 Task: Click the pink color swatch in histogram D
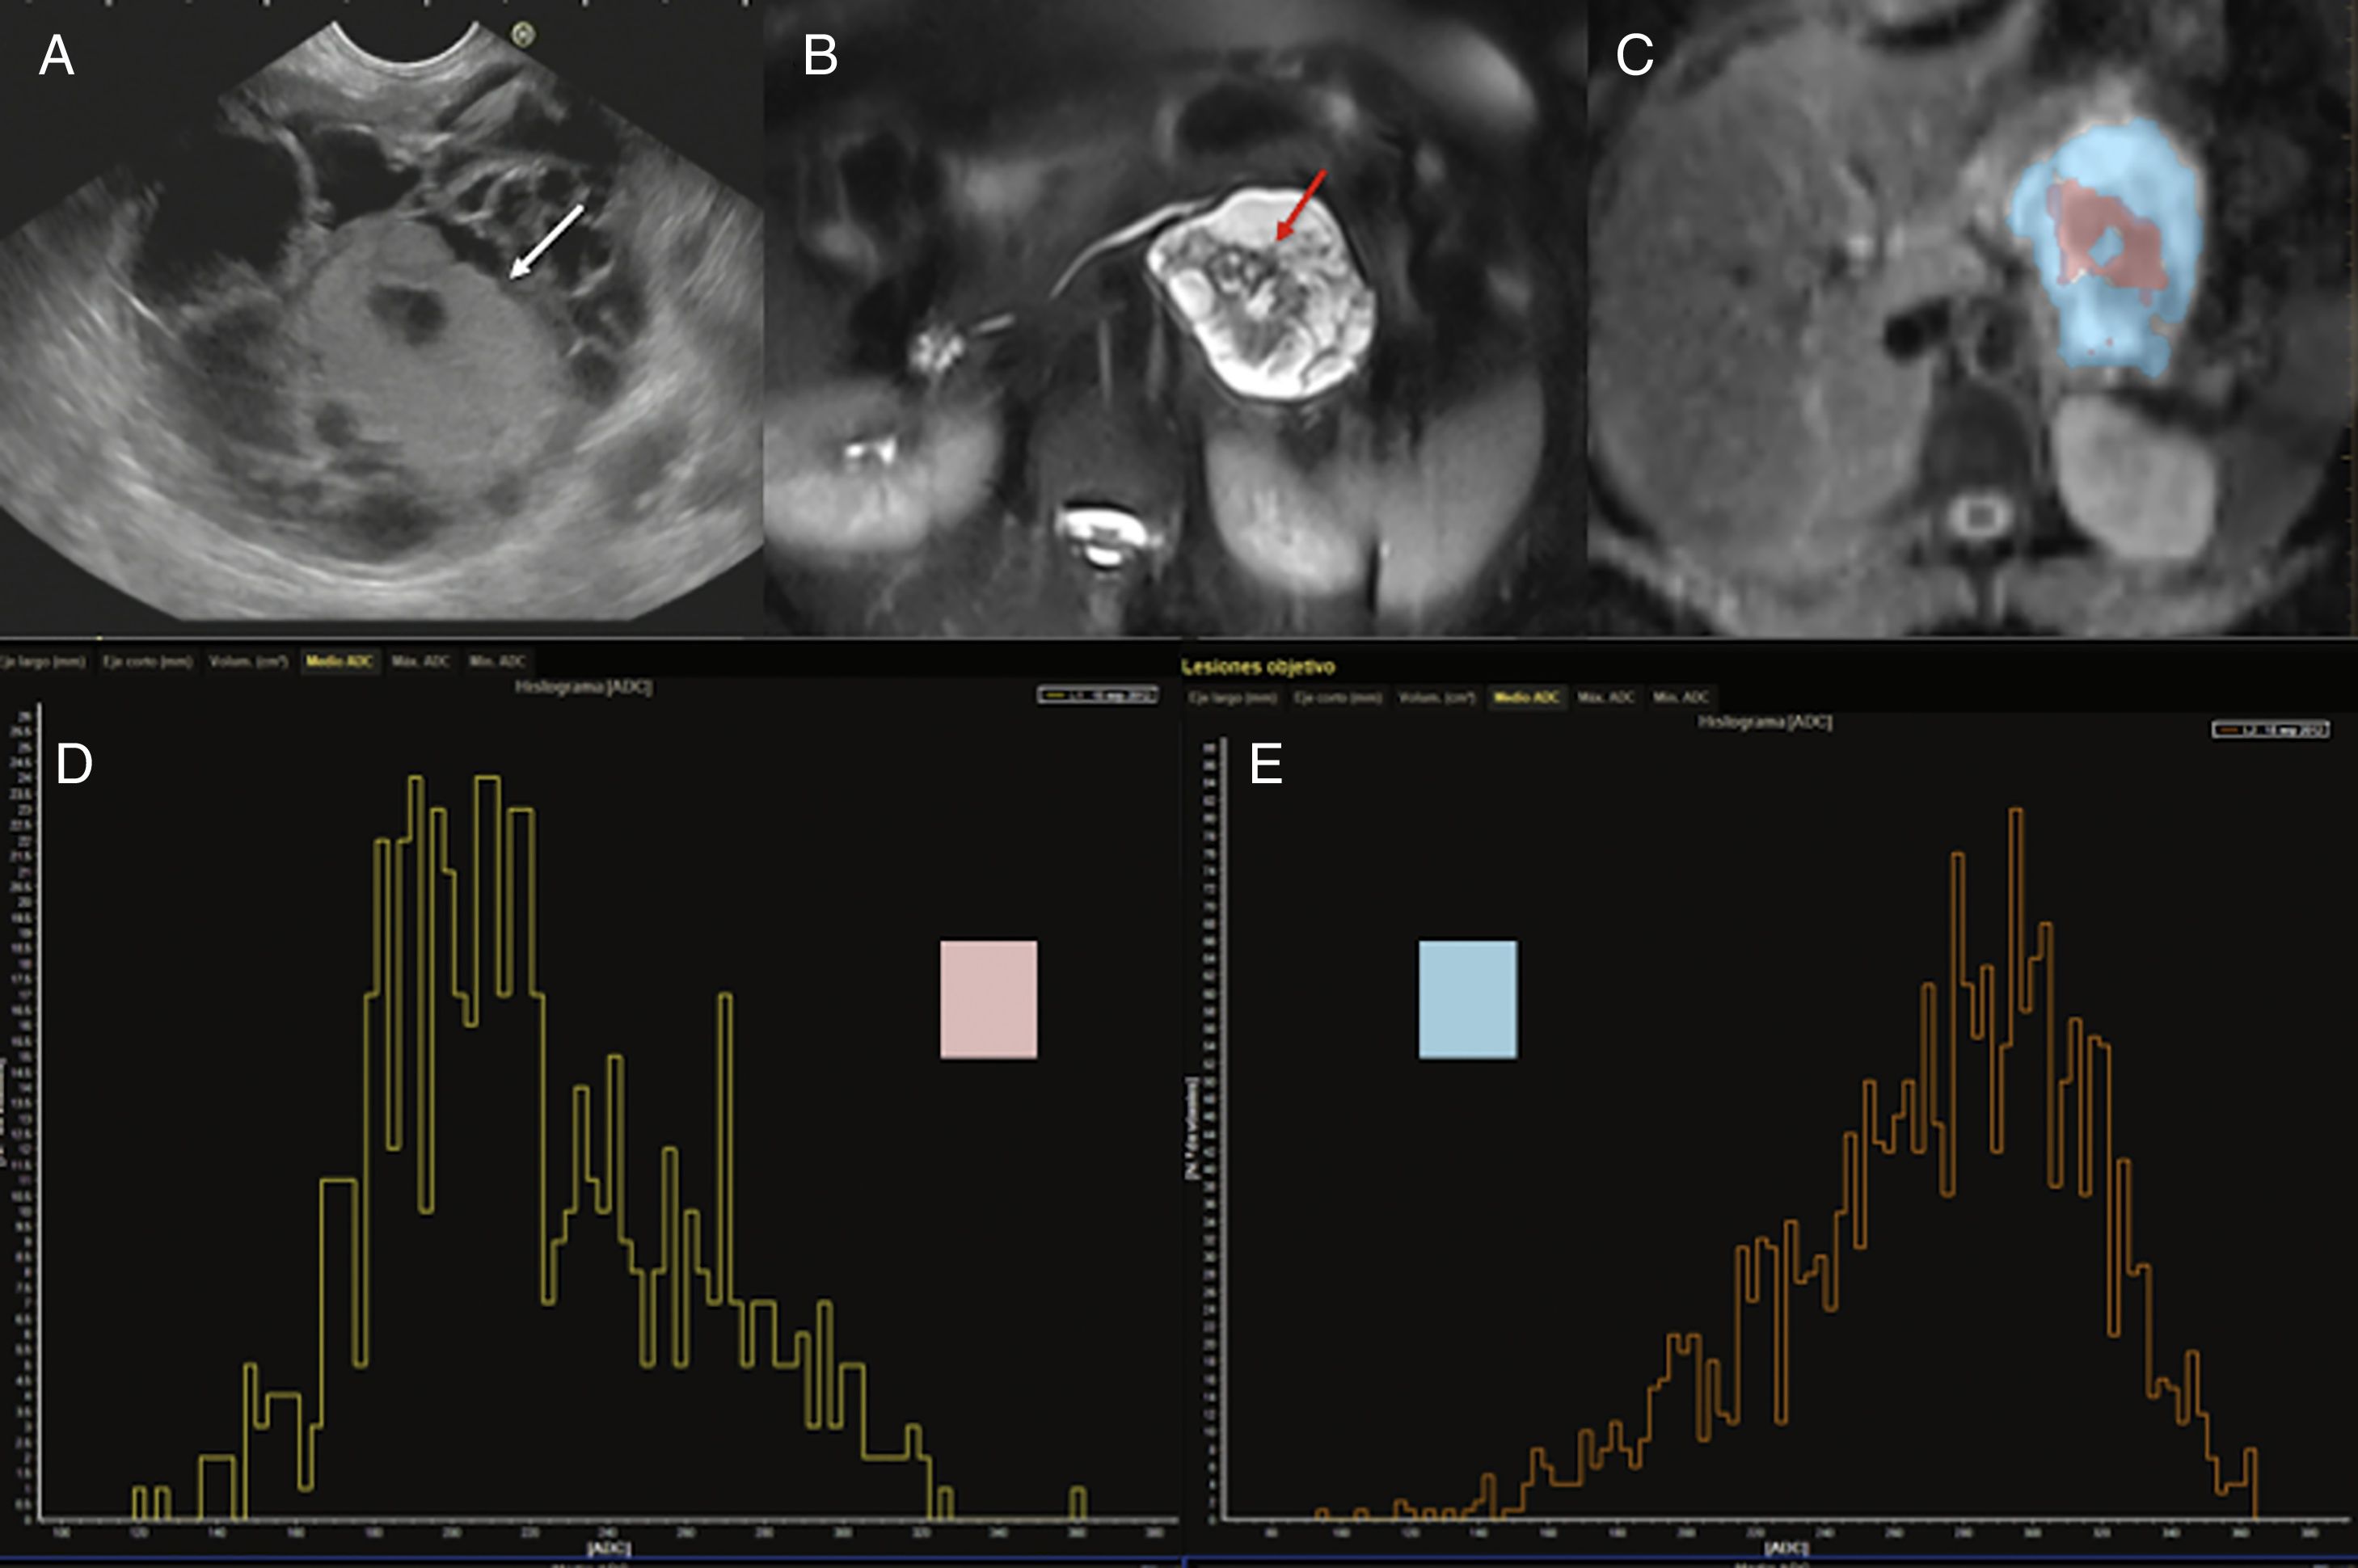(988, 999)
